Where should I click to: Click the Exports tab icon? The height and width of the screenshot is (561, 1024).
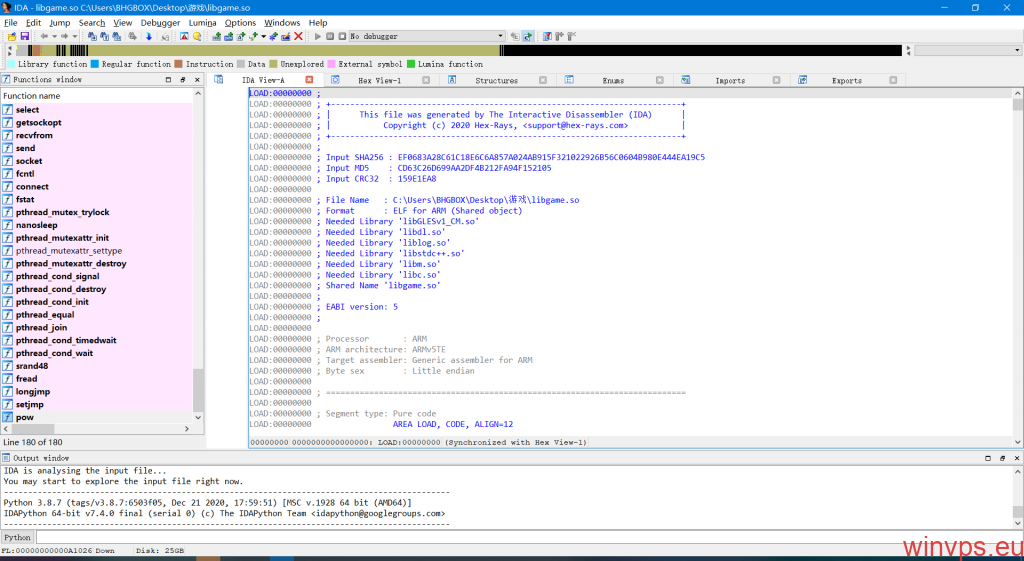coord(803,80)
